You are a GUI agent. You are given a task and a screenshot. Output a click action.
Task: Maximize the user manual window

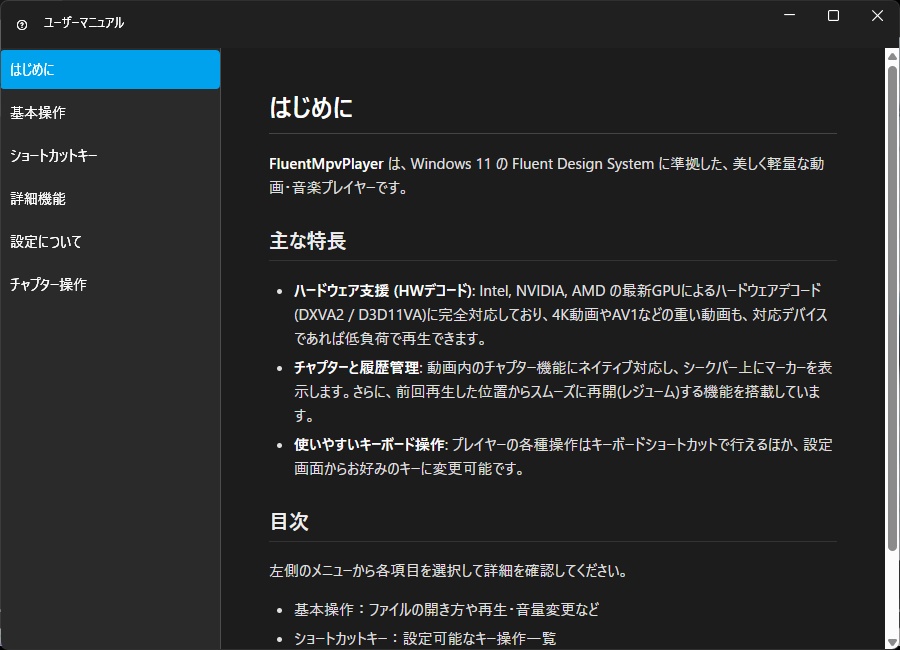(x=834, y=16)
